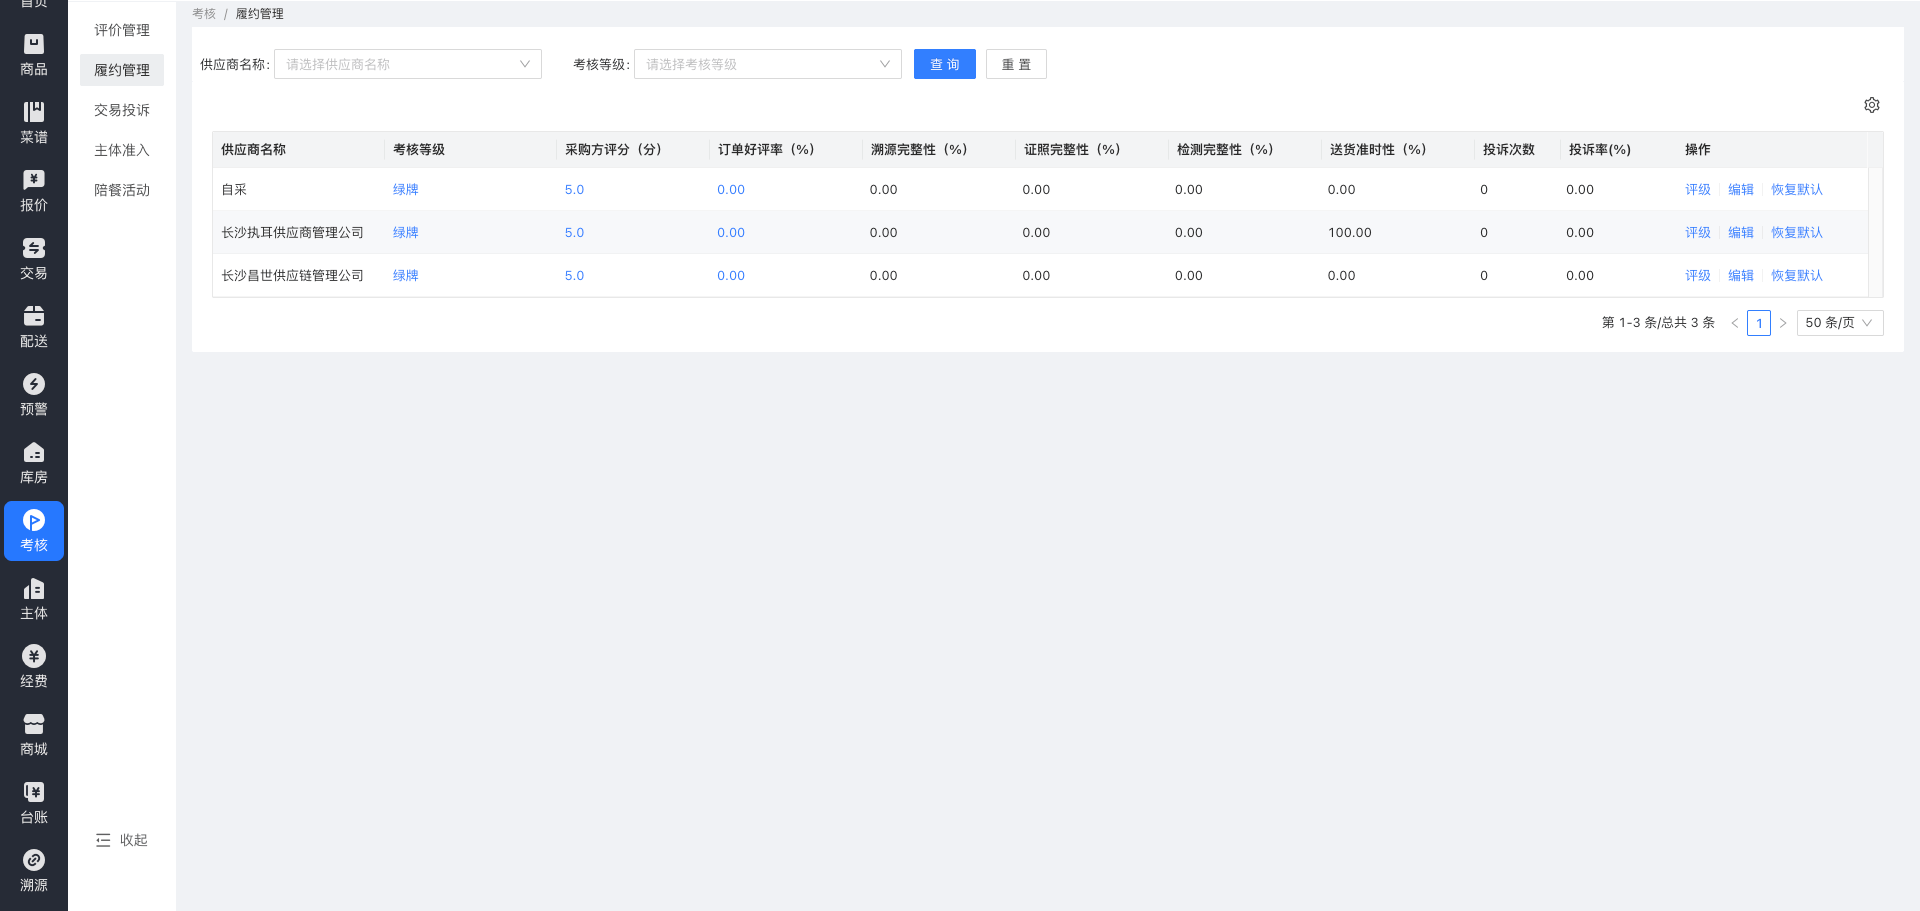Image resolution: width=1920 pixels, height=911 pixels.
Task: Open the 50 条/页 page size selector
Action: point(1839,323)
